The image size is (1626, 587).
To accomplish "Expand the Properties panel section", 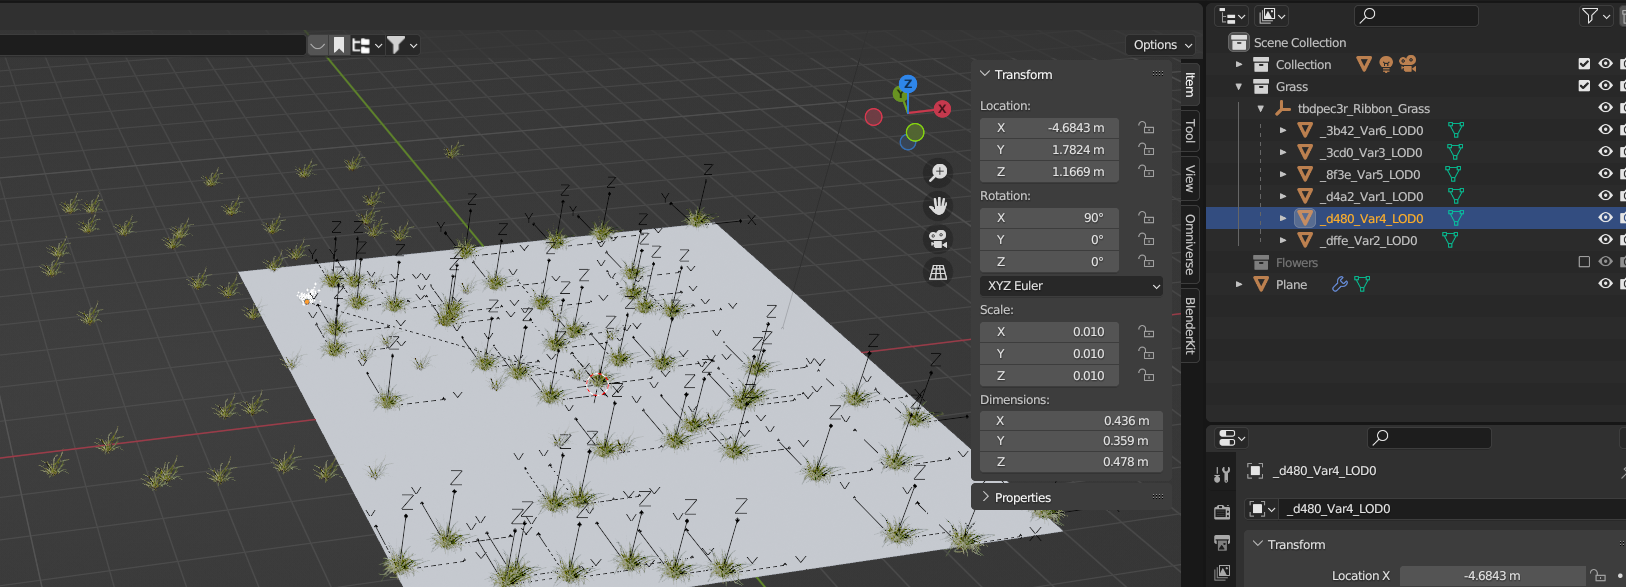I will click(x=1022, y=498).
